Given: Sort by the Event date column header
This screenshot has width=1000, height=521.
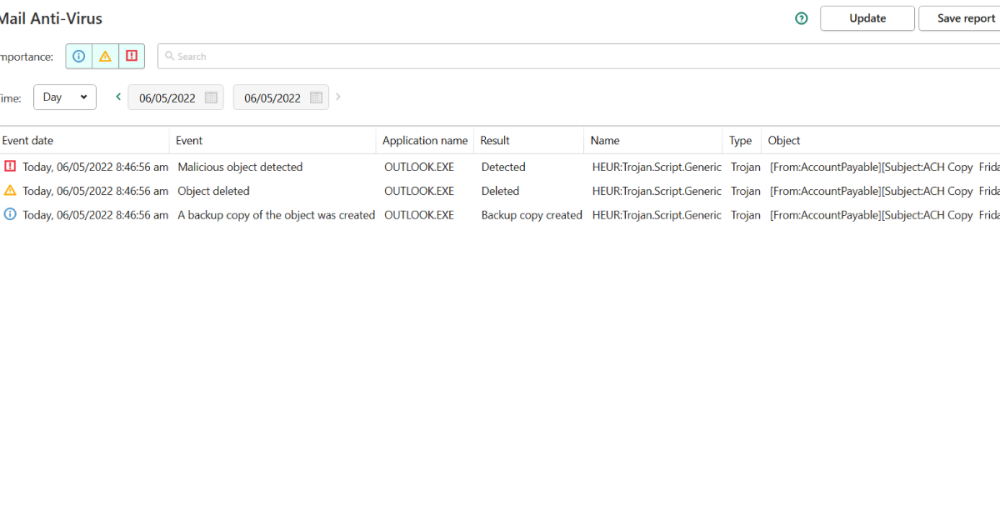Looking at the screenshot, I should [27, 140].
